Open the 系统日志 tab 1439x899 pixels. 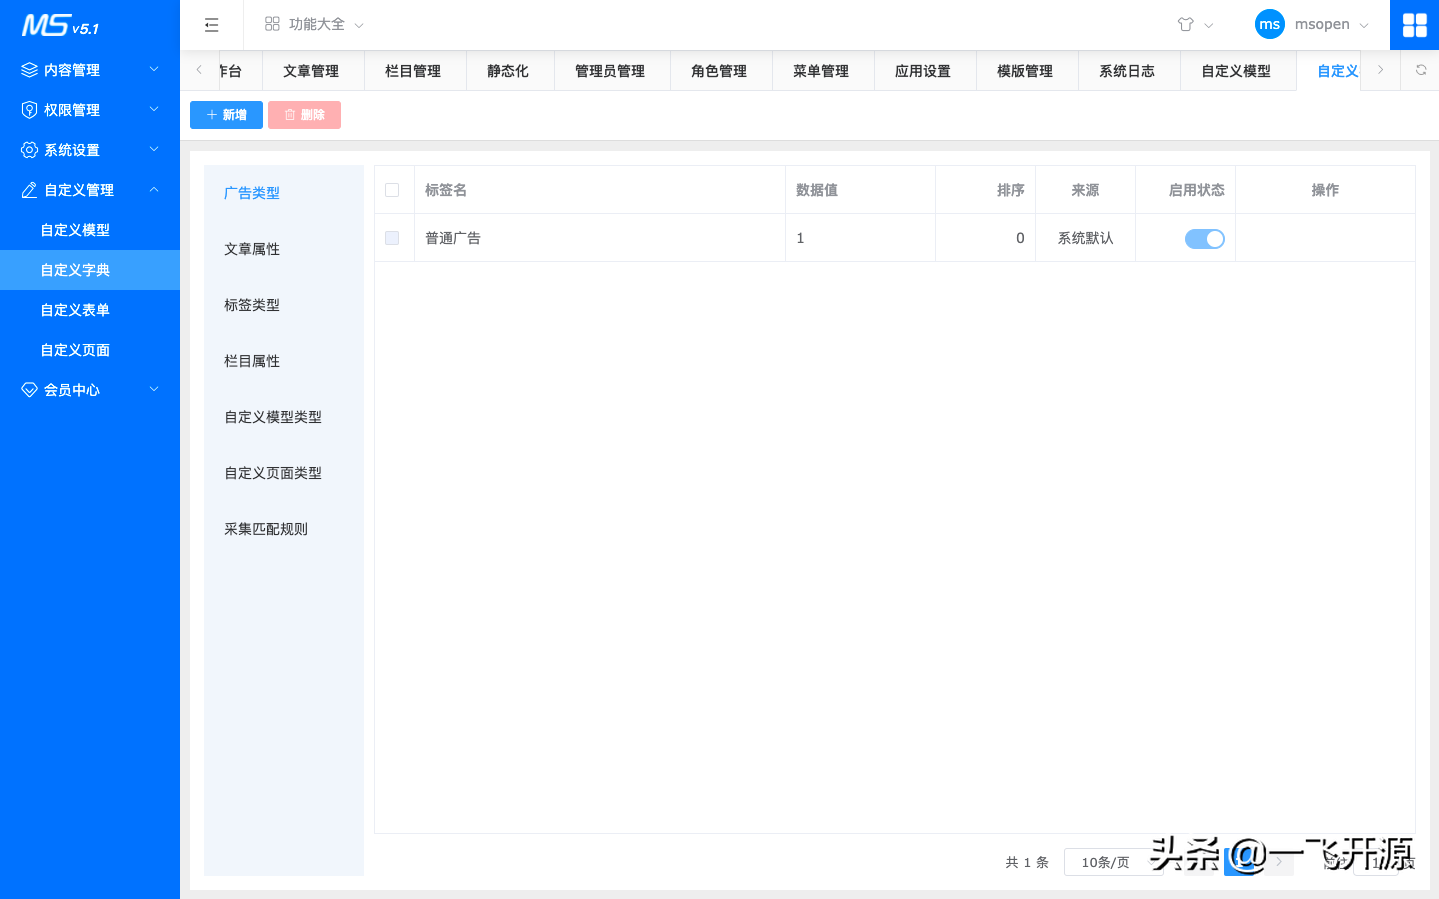1129,70
